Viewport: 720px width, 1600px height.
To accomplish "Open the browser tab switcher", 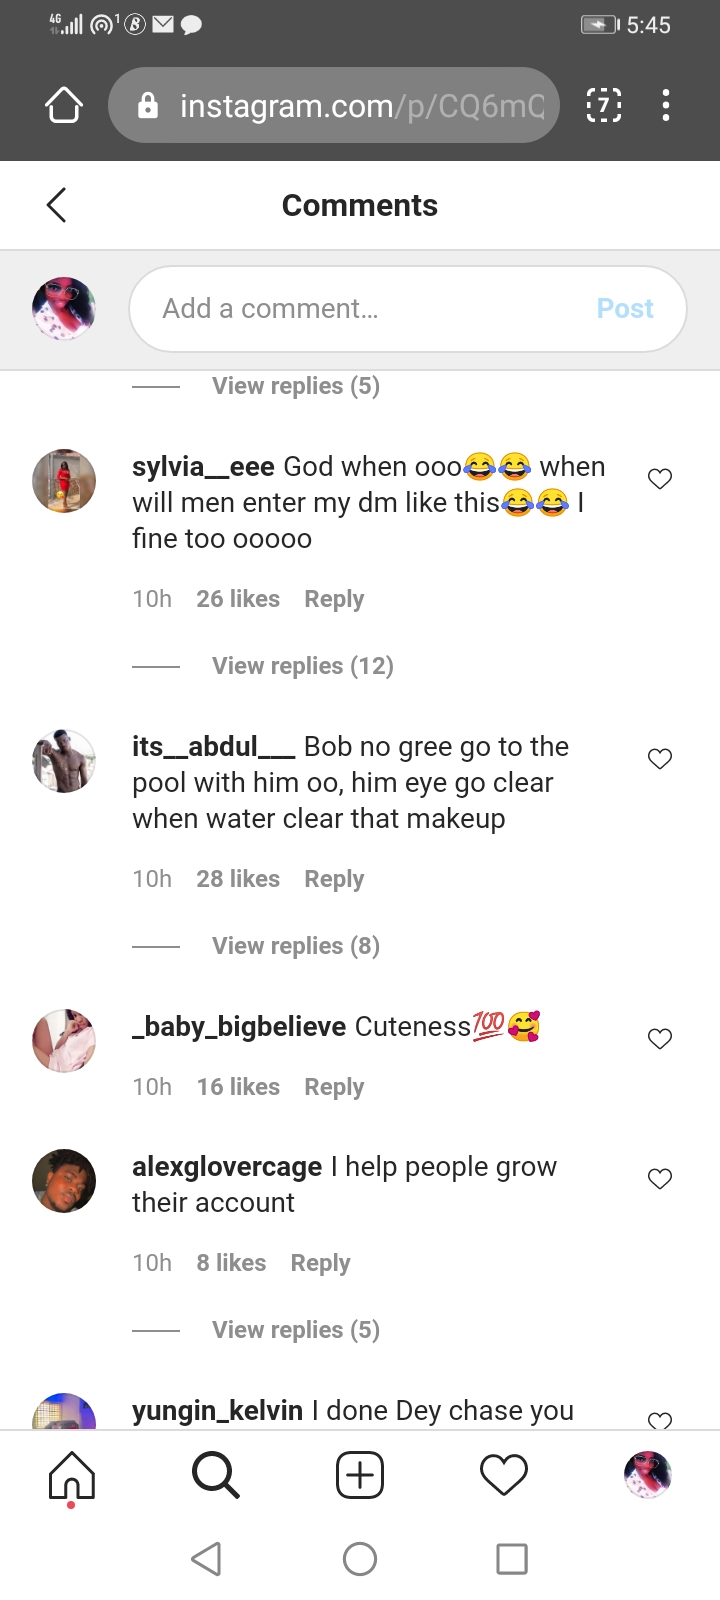I will tap(603, 105).
